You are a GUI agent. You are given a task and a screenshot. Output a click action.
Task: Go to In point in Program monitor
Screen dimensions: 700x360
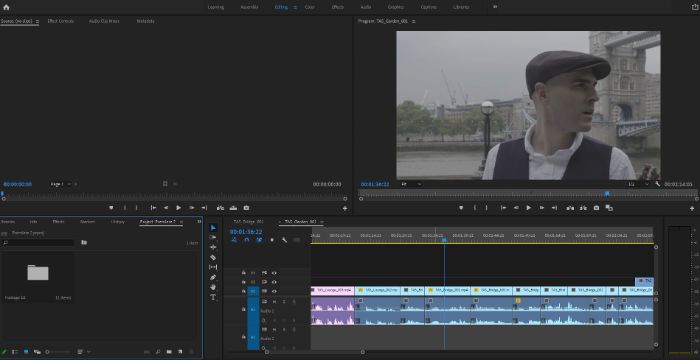pos(503,208)
